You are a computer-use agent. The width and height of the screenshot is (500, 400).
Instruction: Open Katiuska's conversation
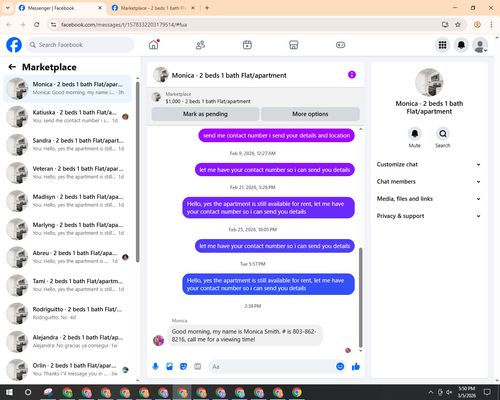click(x=67, y=117)
